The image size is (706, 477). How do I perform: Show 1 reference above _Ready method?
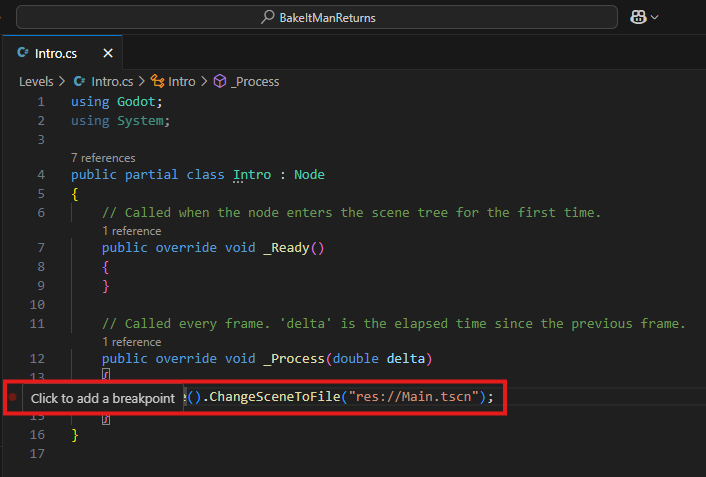tap(131, 231)
